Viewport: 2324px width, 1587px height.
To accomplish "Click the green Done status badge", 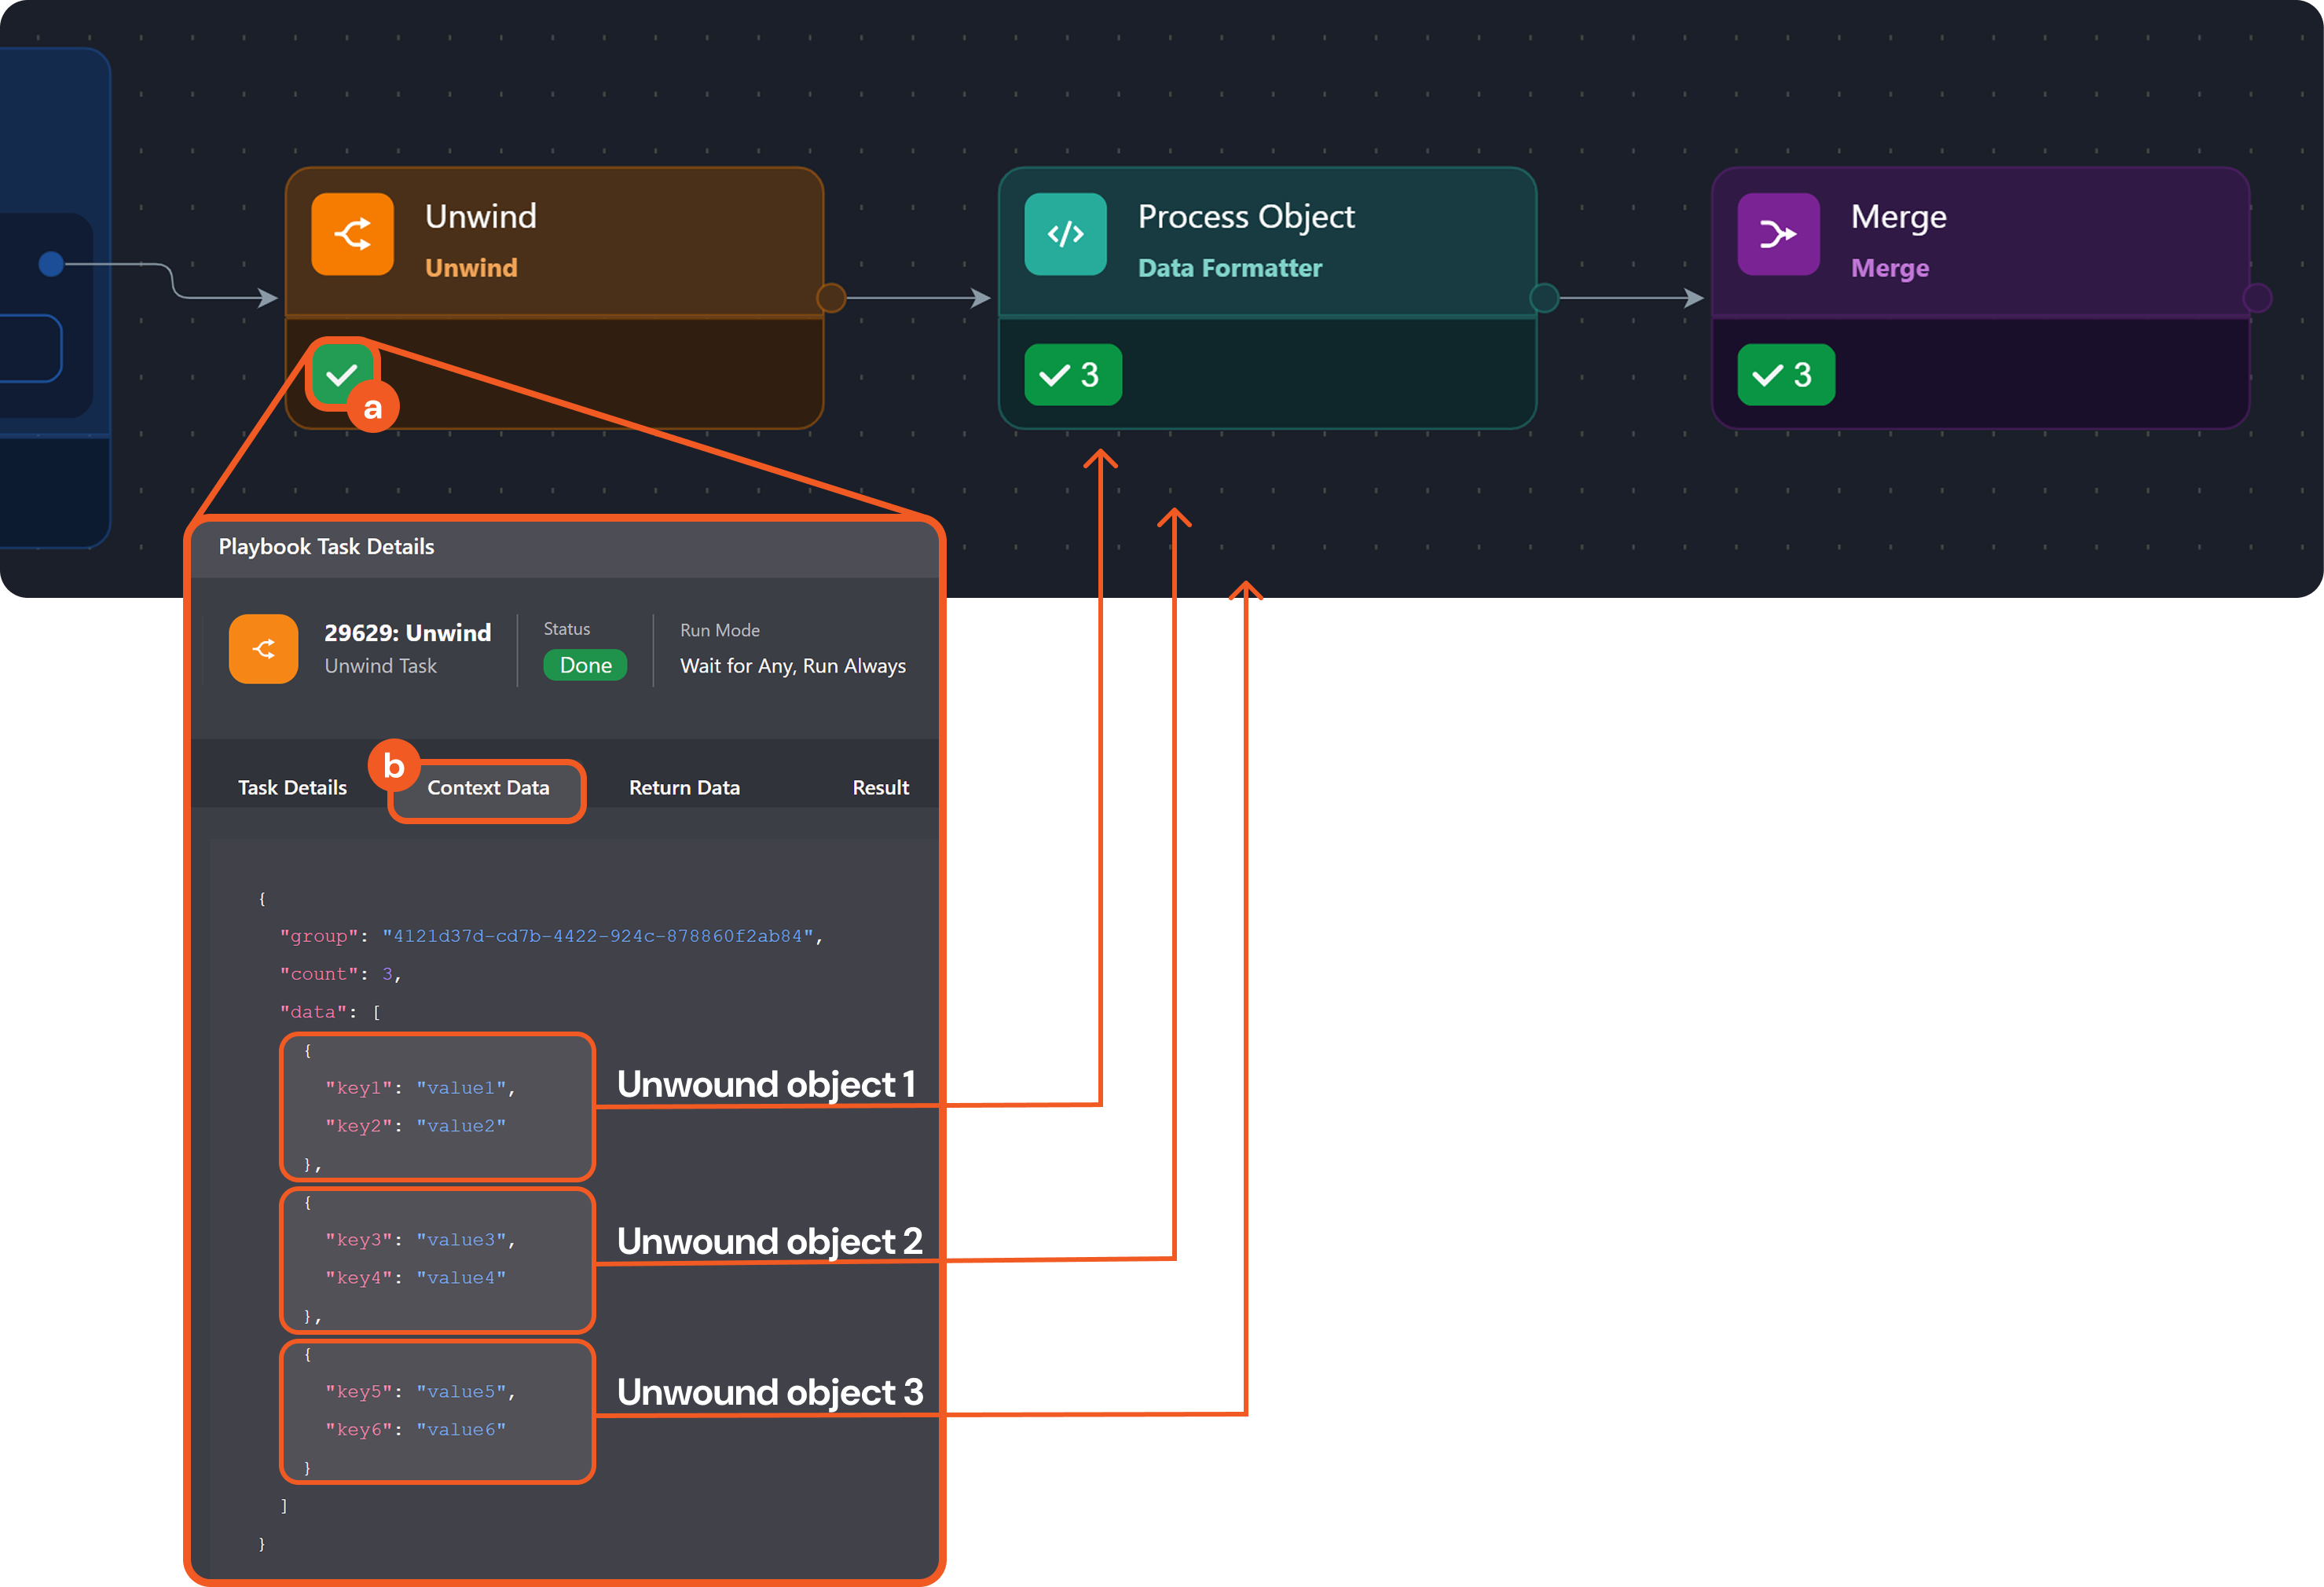I will click(x=585, y=666).
